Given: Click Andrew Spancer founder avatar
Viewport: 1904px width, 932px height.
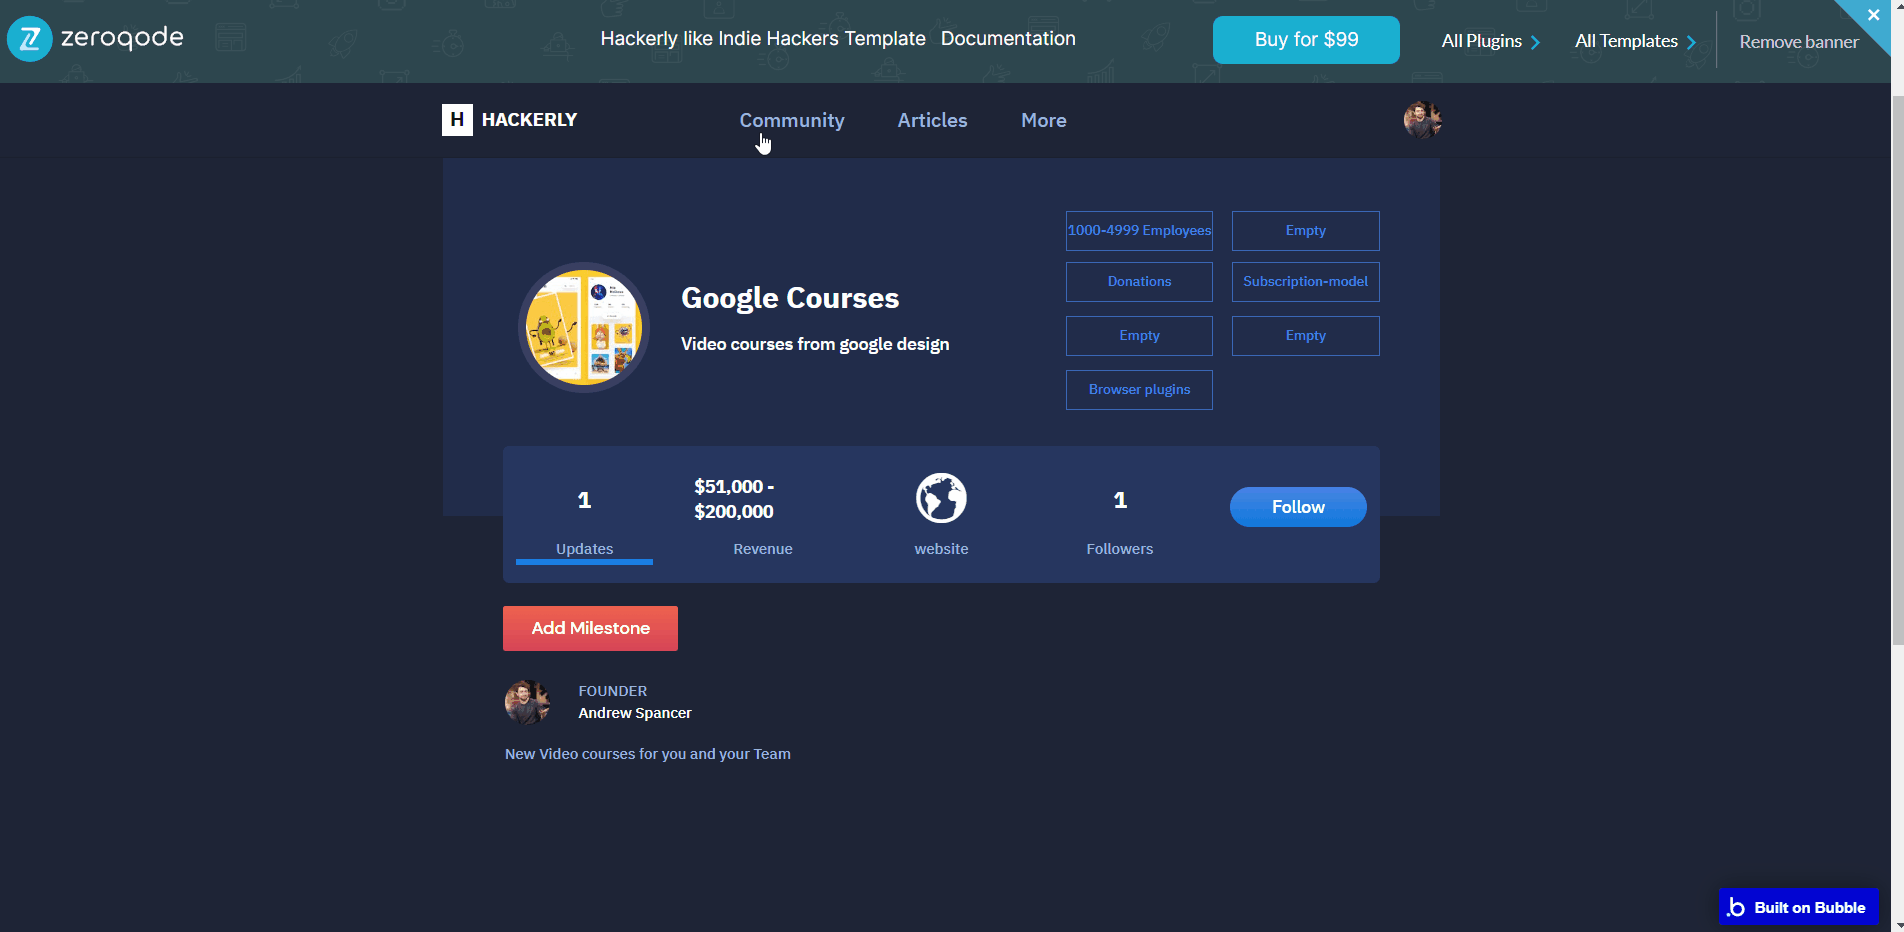Looking at the screenshot, I should pyautogui.click(x=527, y=702).
